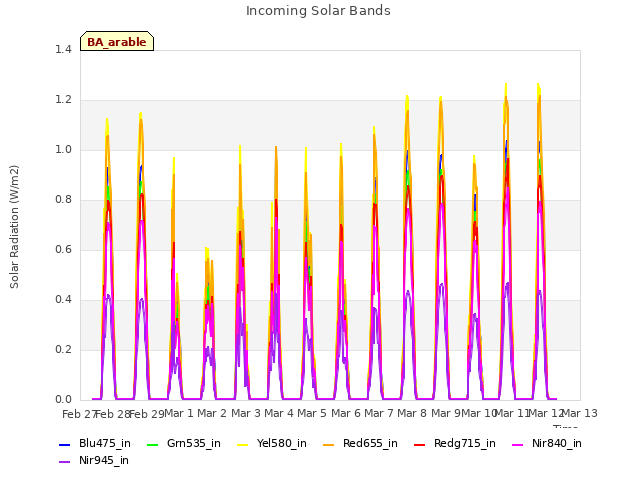
Task: Toggle the Nir840_in legend entry
Action: pyautogui.click(x=547, y=444)
